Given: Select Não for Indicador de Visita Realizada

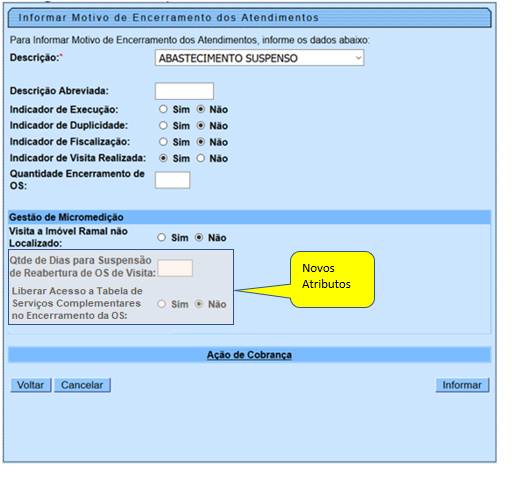Looking at the screenshot, I should click(201, 158).
